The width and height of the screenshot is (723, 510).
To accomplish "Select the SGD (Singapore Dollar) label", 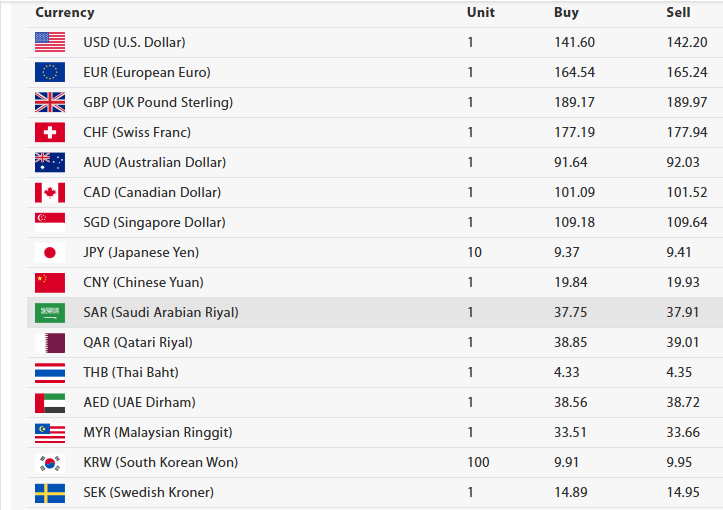I will (154, 222).
